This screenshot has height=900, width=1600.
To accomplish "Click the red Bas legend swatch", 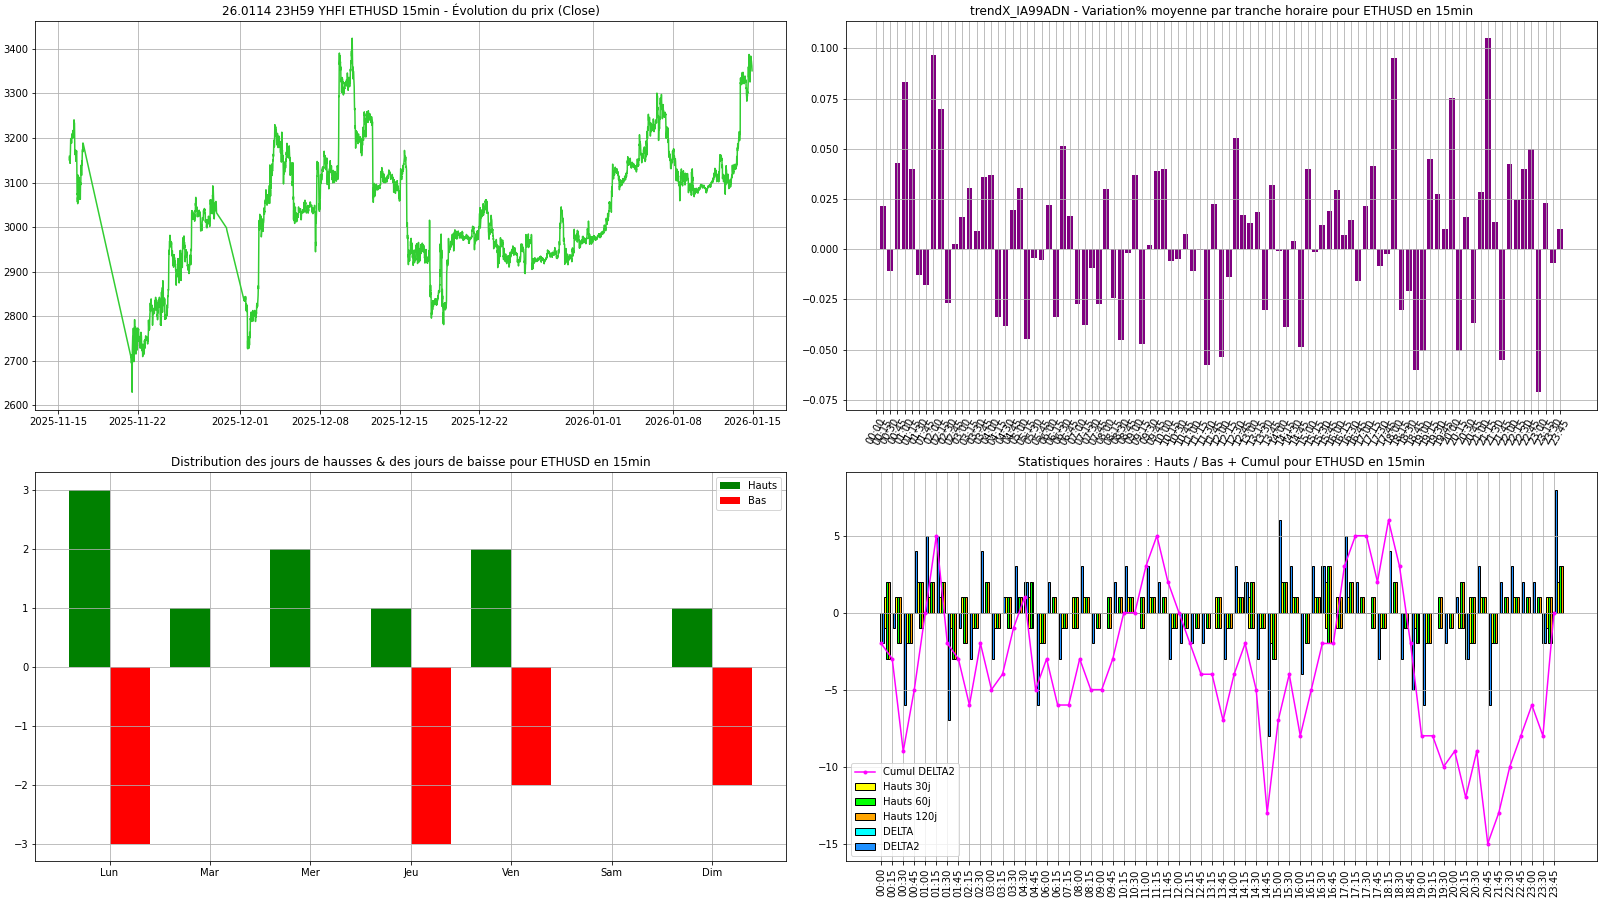I will click(x=730, y=501).
